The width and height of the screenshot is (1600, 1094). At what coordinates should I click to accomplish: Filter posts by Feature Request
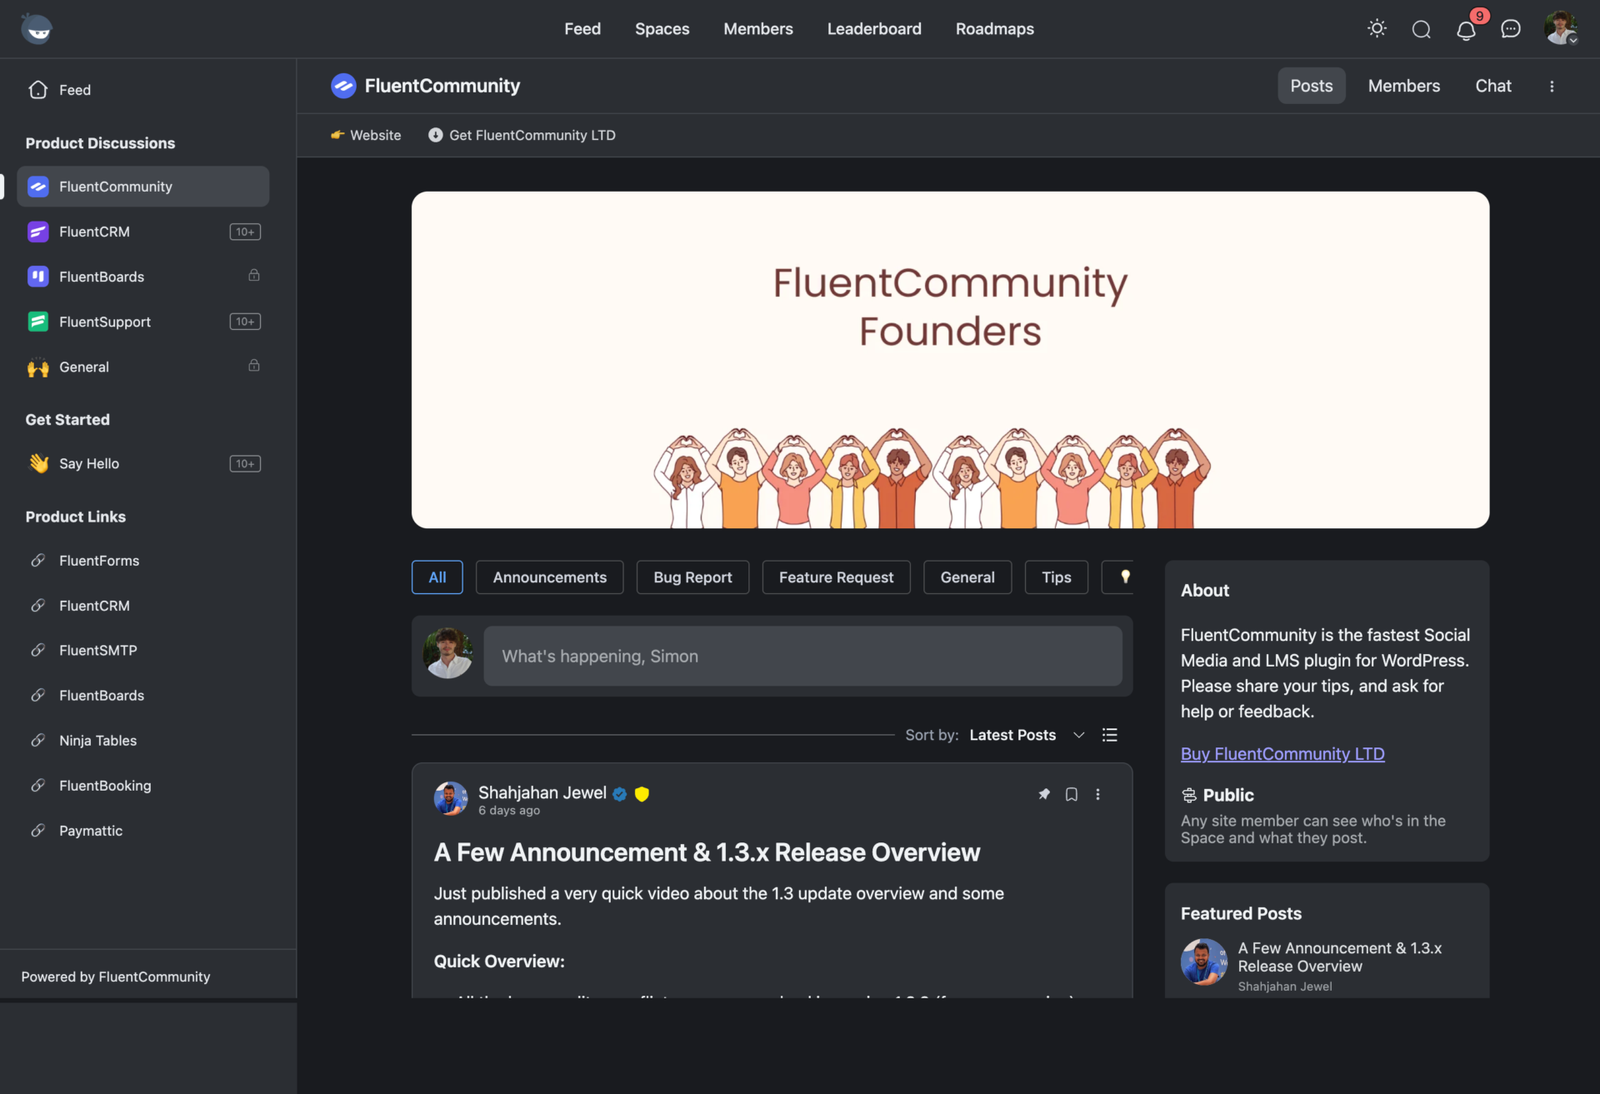point(836,577)
